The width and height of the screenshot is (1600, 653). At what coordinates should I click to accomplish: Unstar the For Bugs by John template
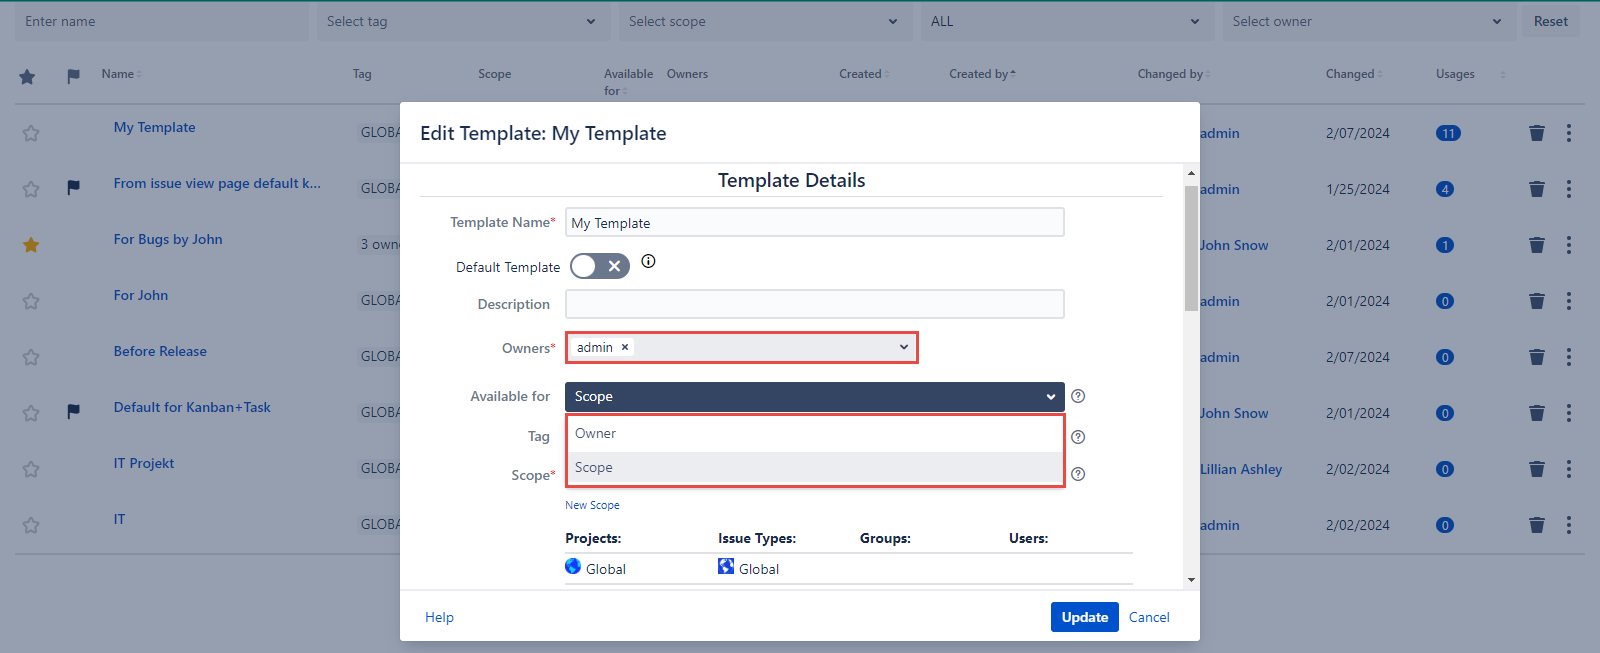pyautogui.click(x=31, y=245)
